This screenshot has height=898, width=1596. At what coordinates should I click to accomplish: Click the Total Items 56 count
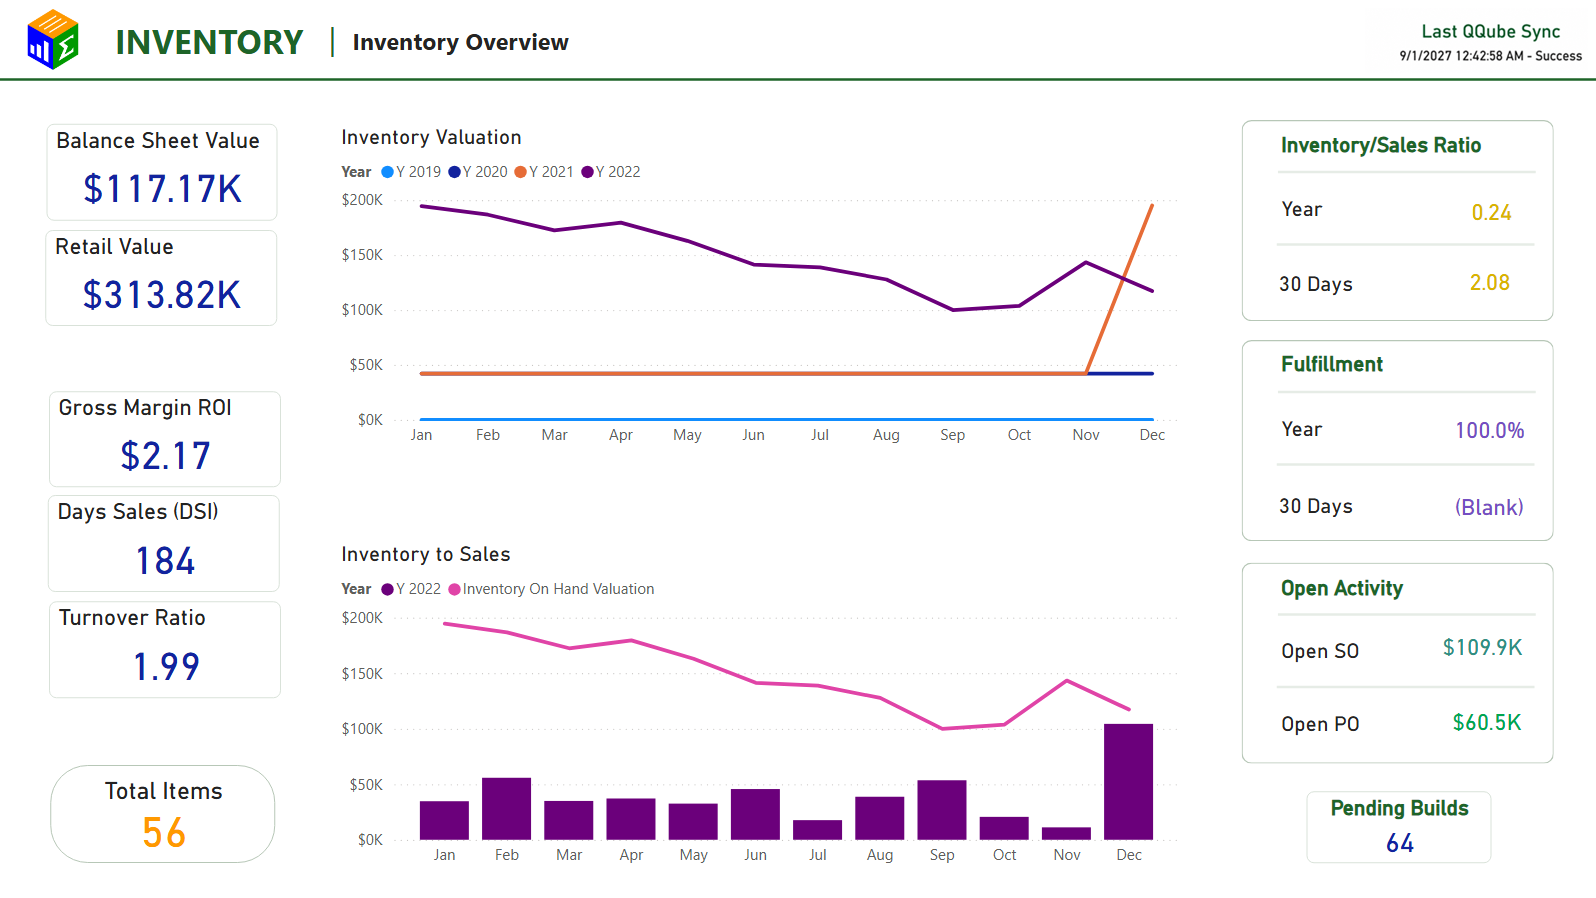164,833
